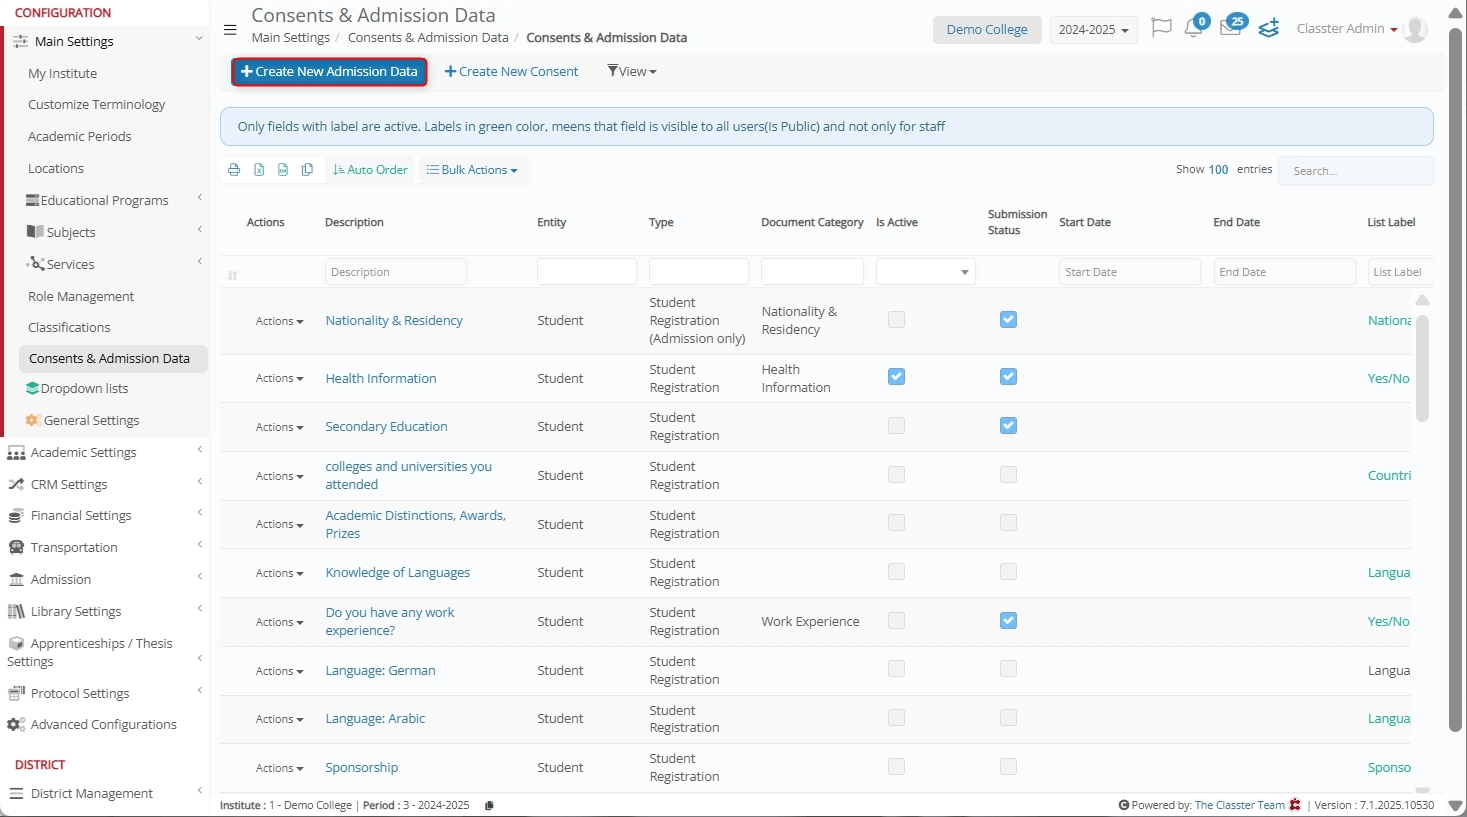
Task: Open Actions dropdown for Sponsorship row
Action: click(x=279, y=768)
